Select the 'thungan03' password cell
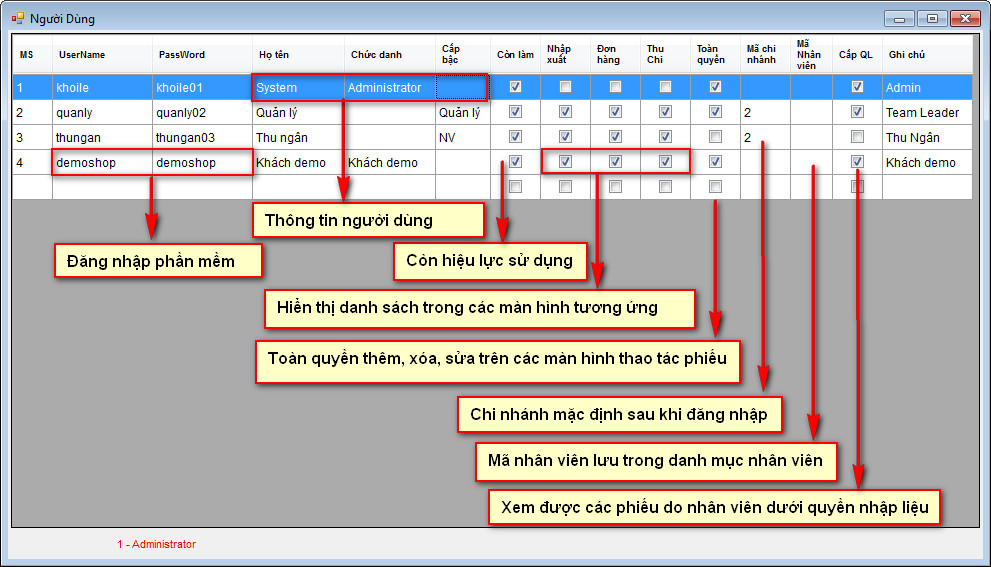 click(202, 137)
